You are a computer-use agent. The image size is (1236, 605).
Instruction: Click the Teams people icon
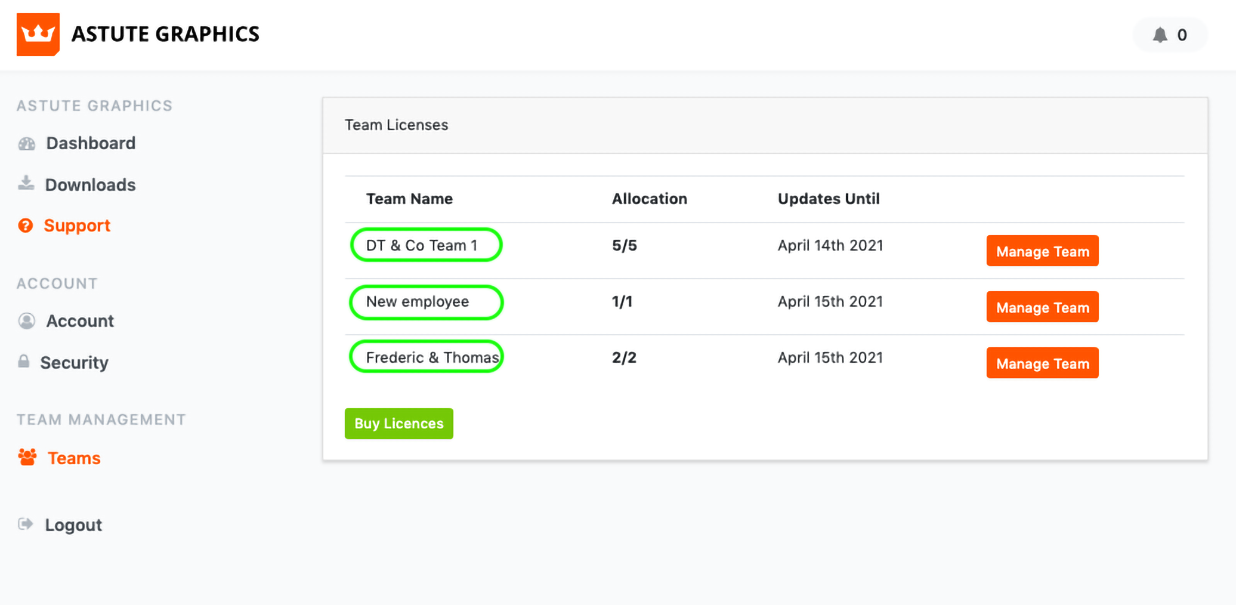(27, 458)
